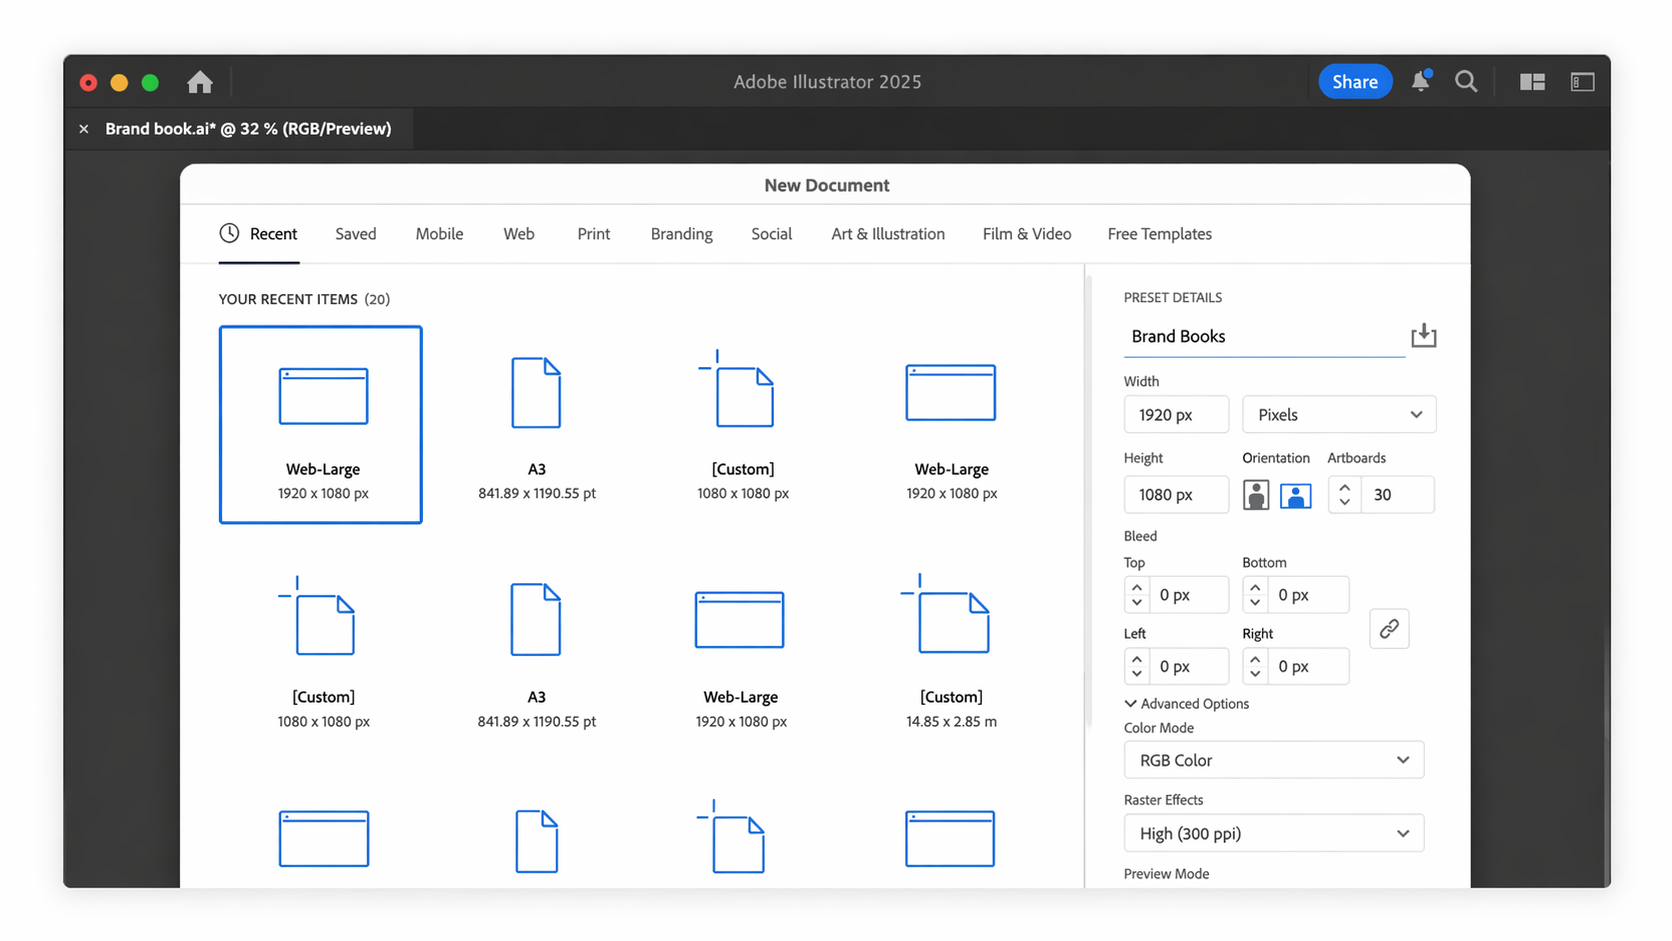Open the RGB Color mode dropdown
1672x941 pixels.
tap(1273, 760)
